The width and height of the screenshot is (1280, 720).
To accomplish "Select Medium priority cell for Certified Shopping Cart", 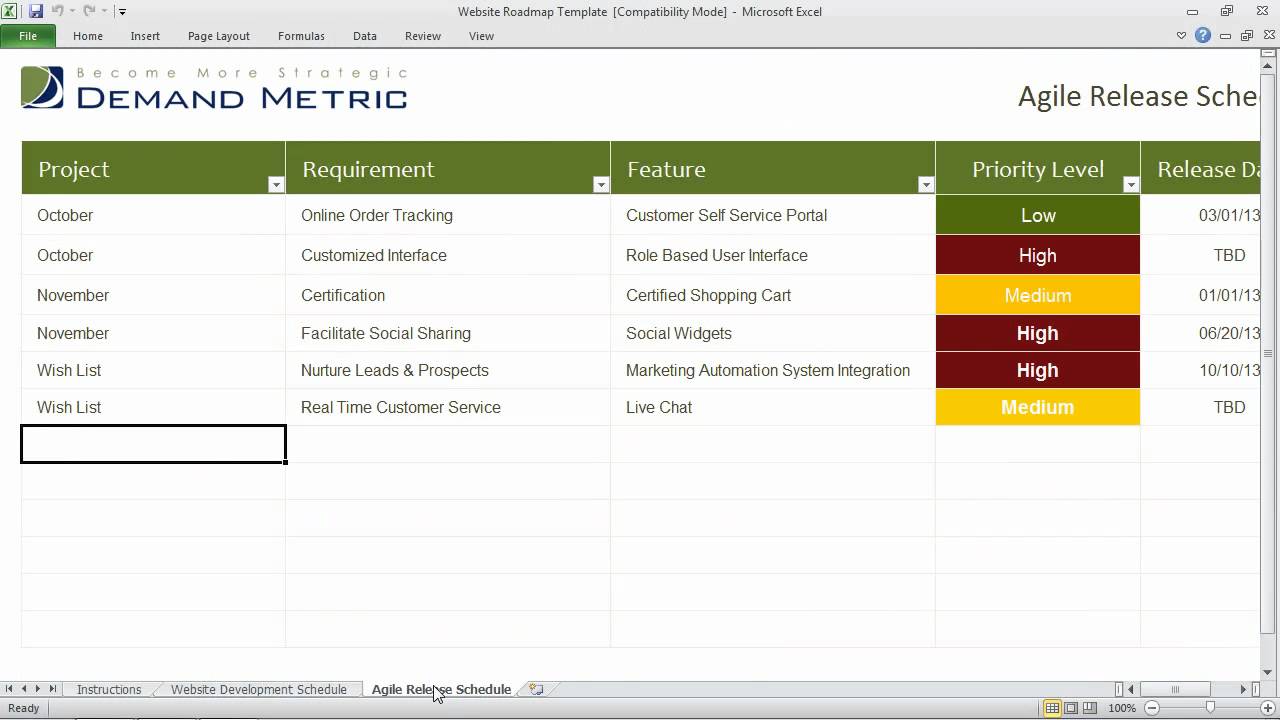I will 1038,295.
